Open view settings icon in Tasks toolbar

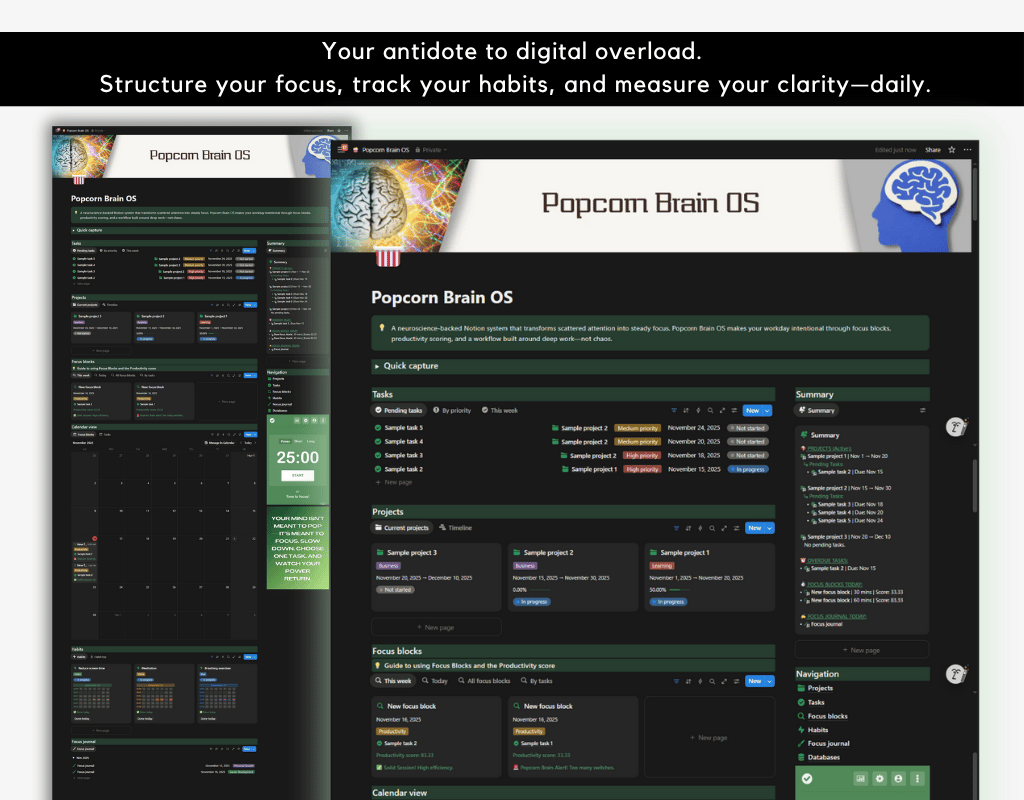(734, 410)
